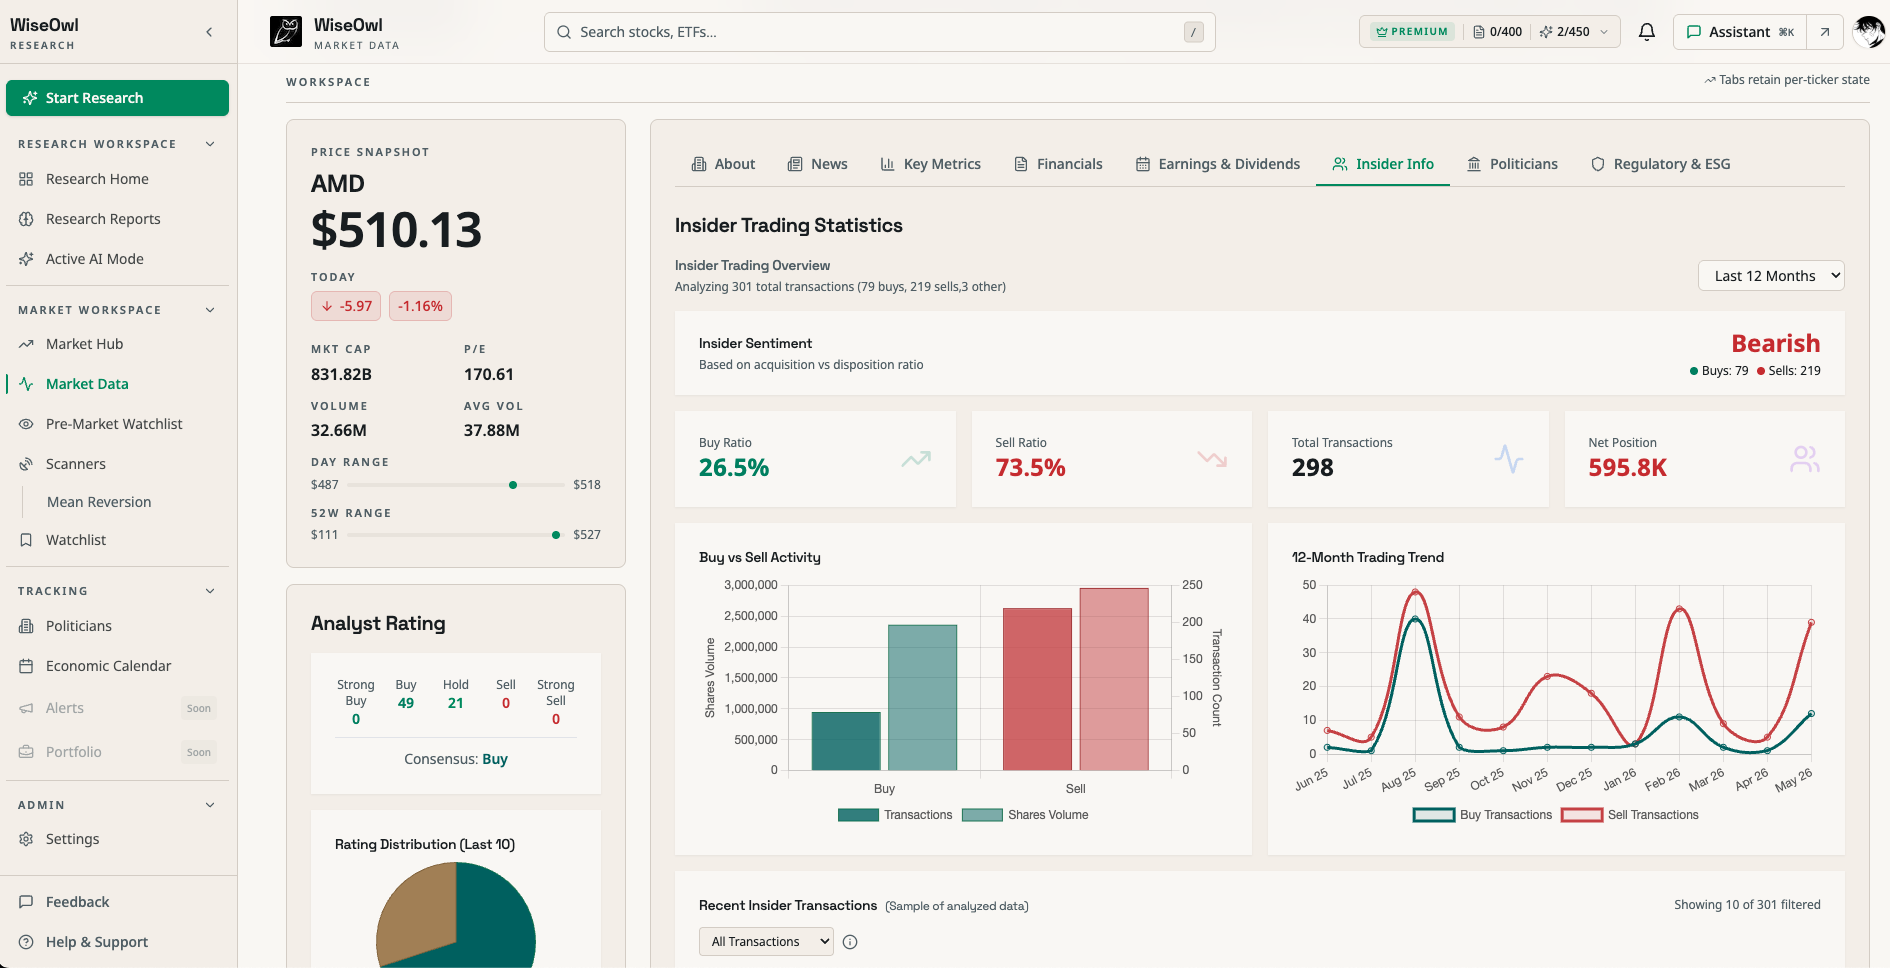Click the -1.16% change badge
Viewport: 1890px width, 968px height.
click(x=420, y=306)
